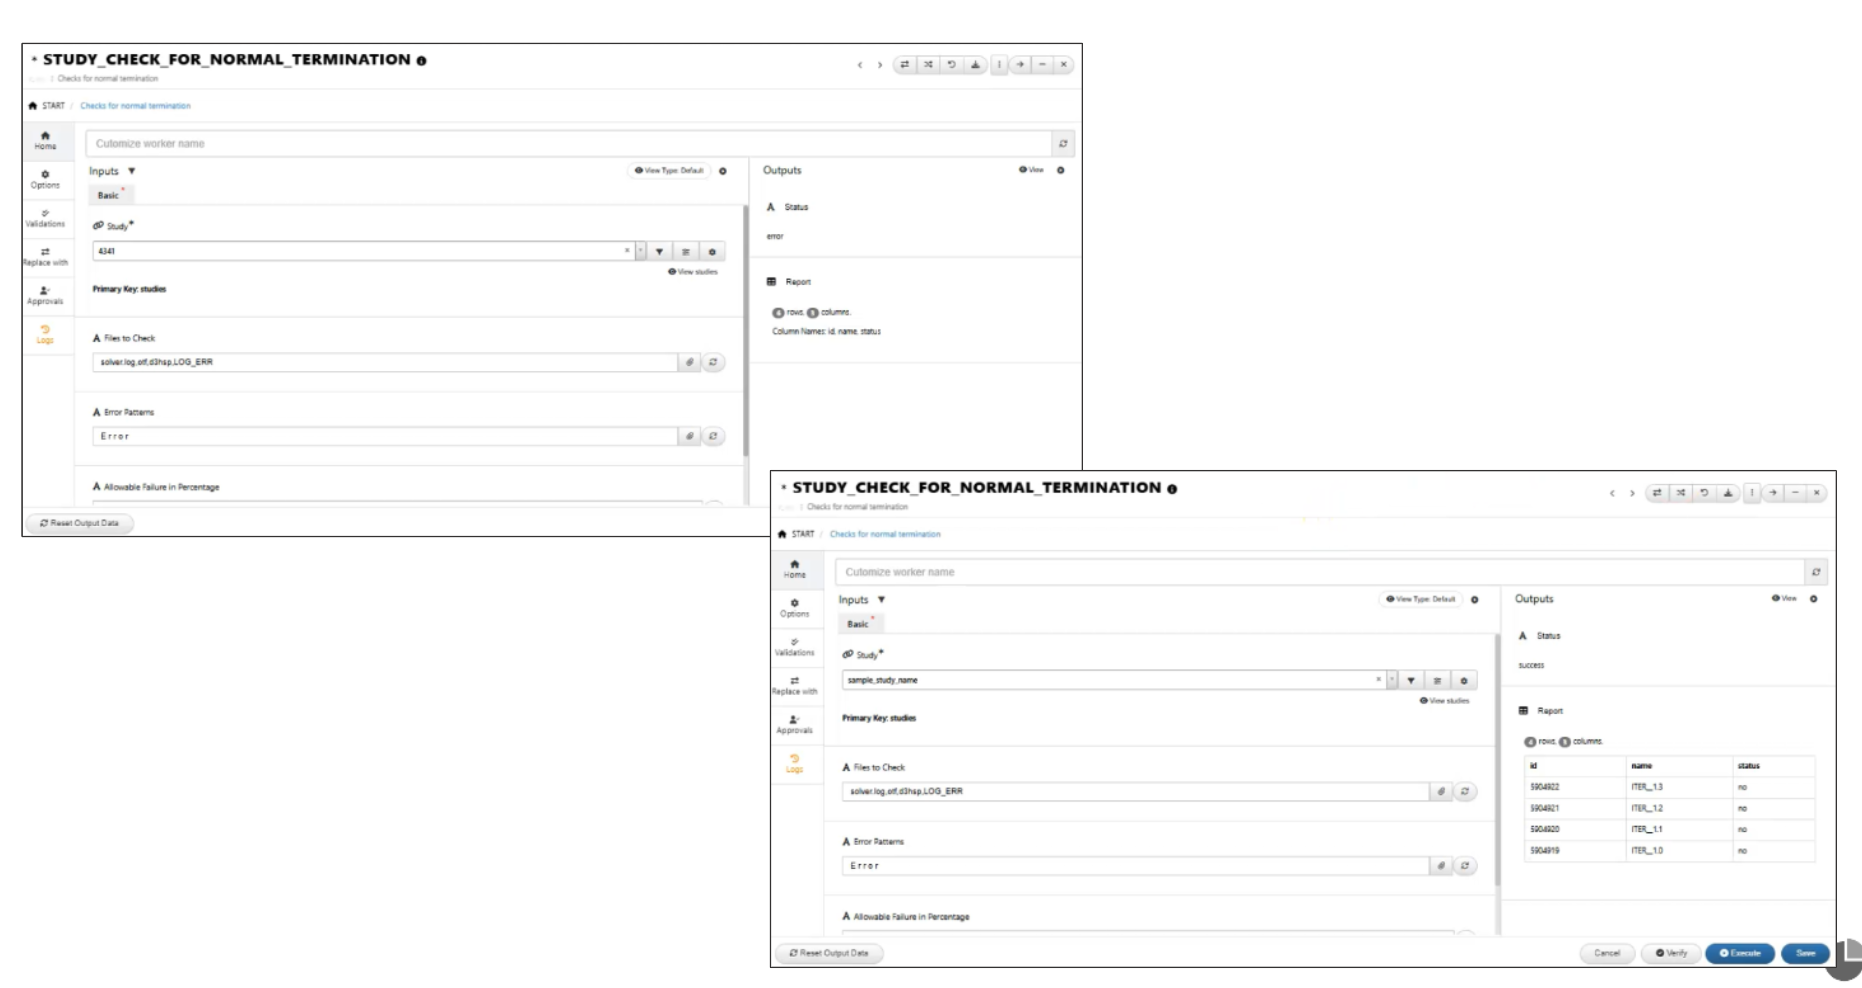Toggle View Type: Default in the 4341 window

(x=669, y=171)
